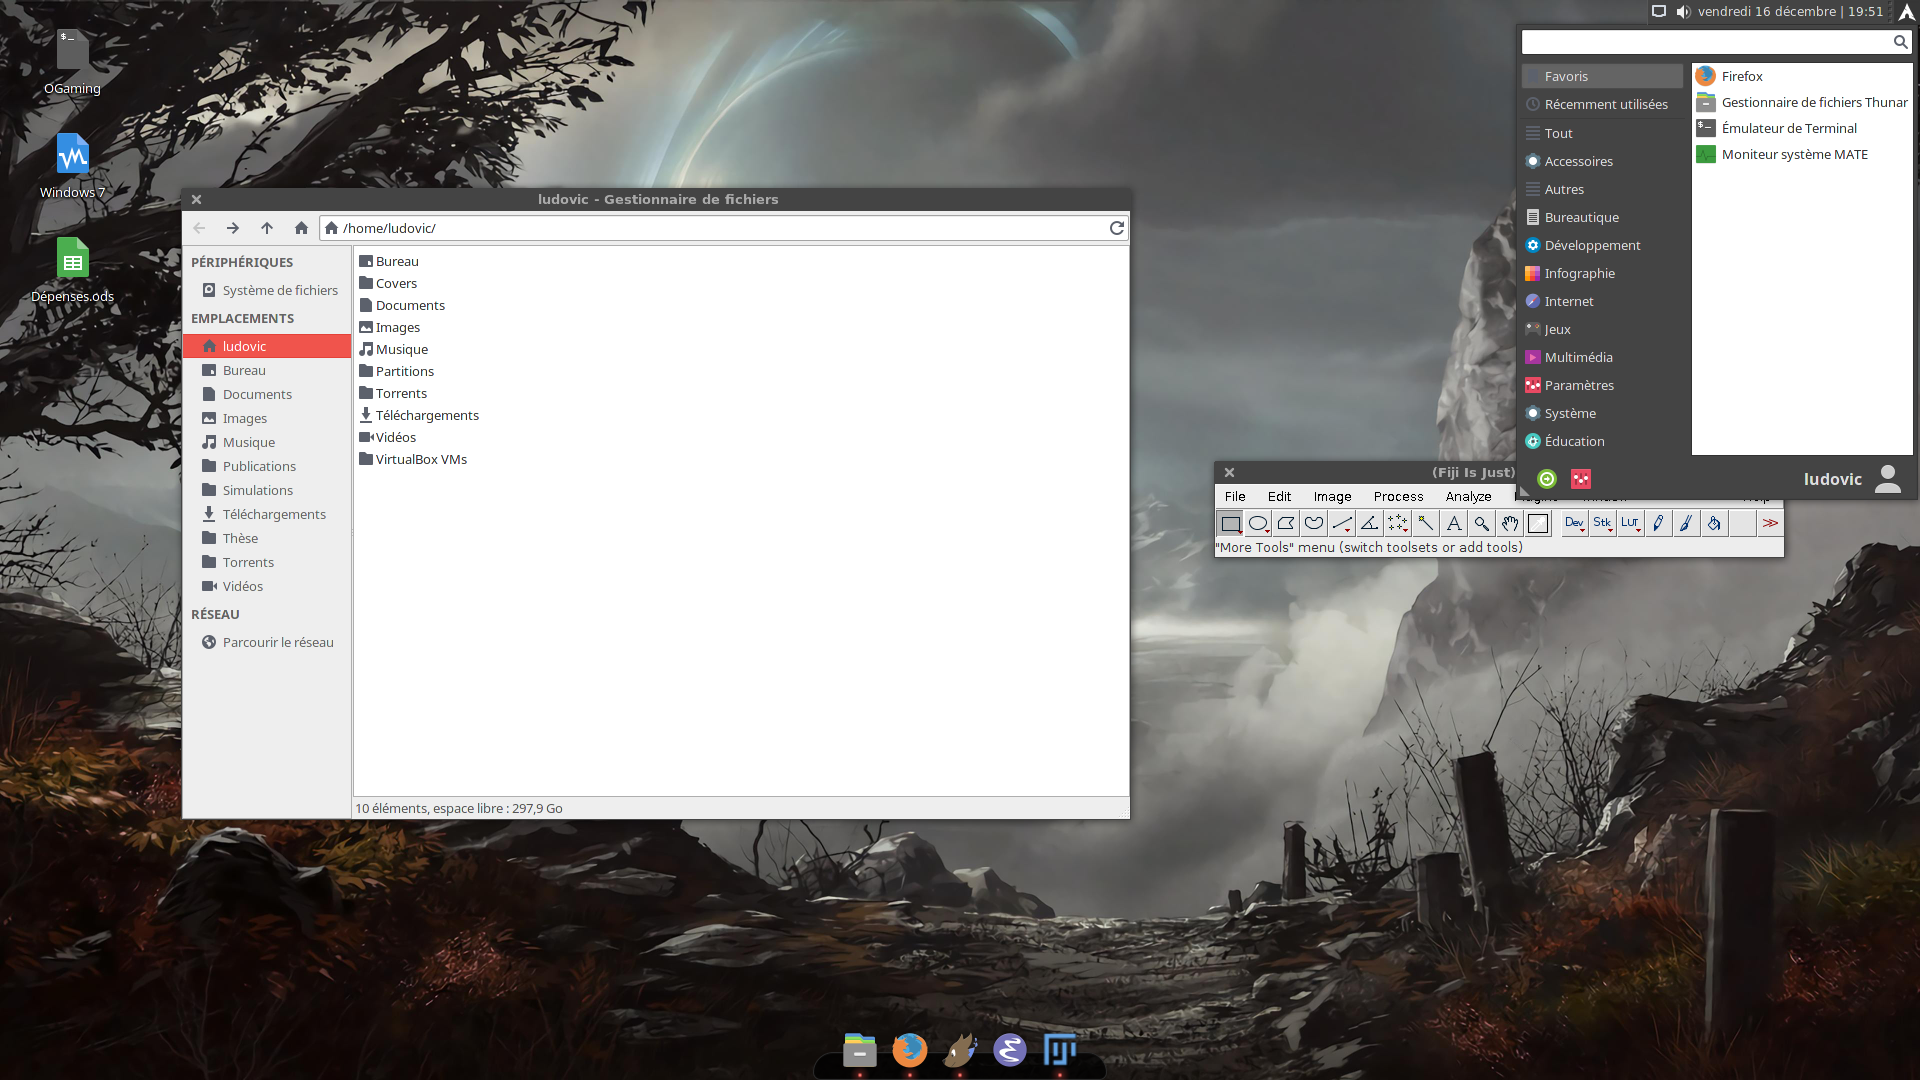Select the Hand scrolling tool in Fiji
Viewport: 1920px width, 1080px height.
[1510, 523]
